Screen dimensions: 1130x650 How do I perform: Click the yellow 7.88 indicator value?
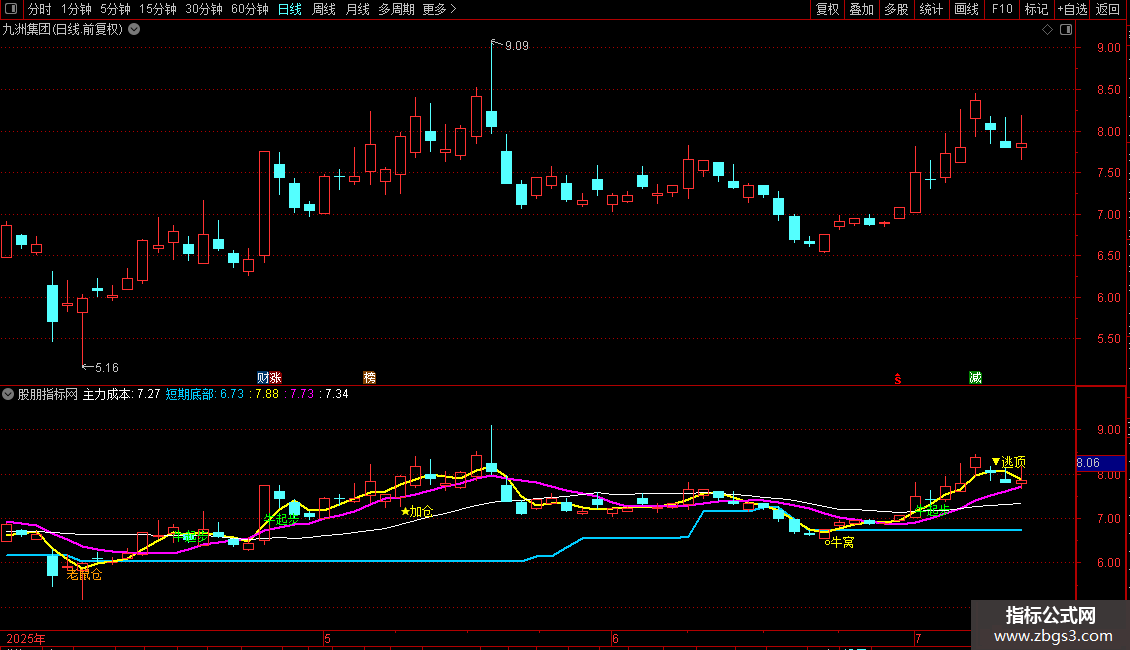click(x=267, y=394)
